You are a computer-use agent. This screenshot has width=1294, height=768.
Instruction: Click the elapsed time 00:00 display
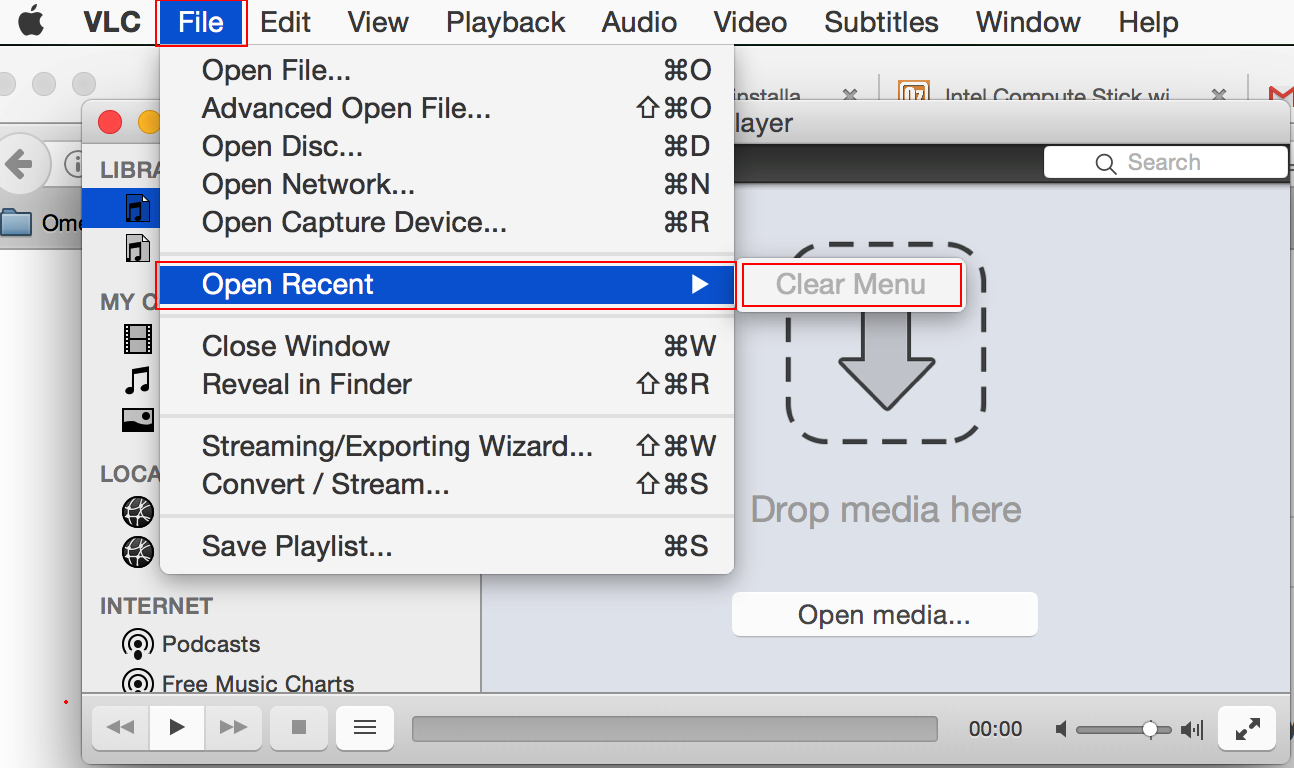click(996, 729)
